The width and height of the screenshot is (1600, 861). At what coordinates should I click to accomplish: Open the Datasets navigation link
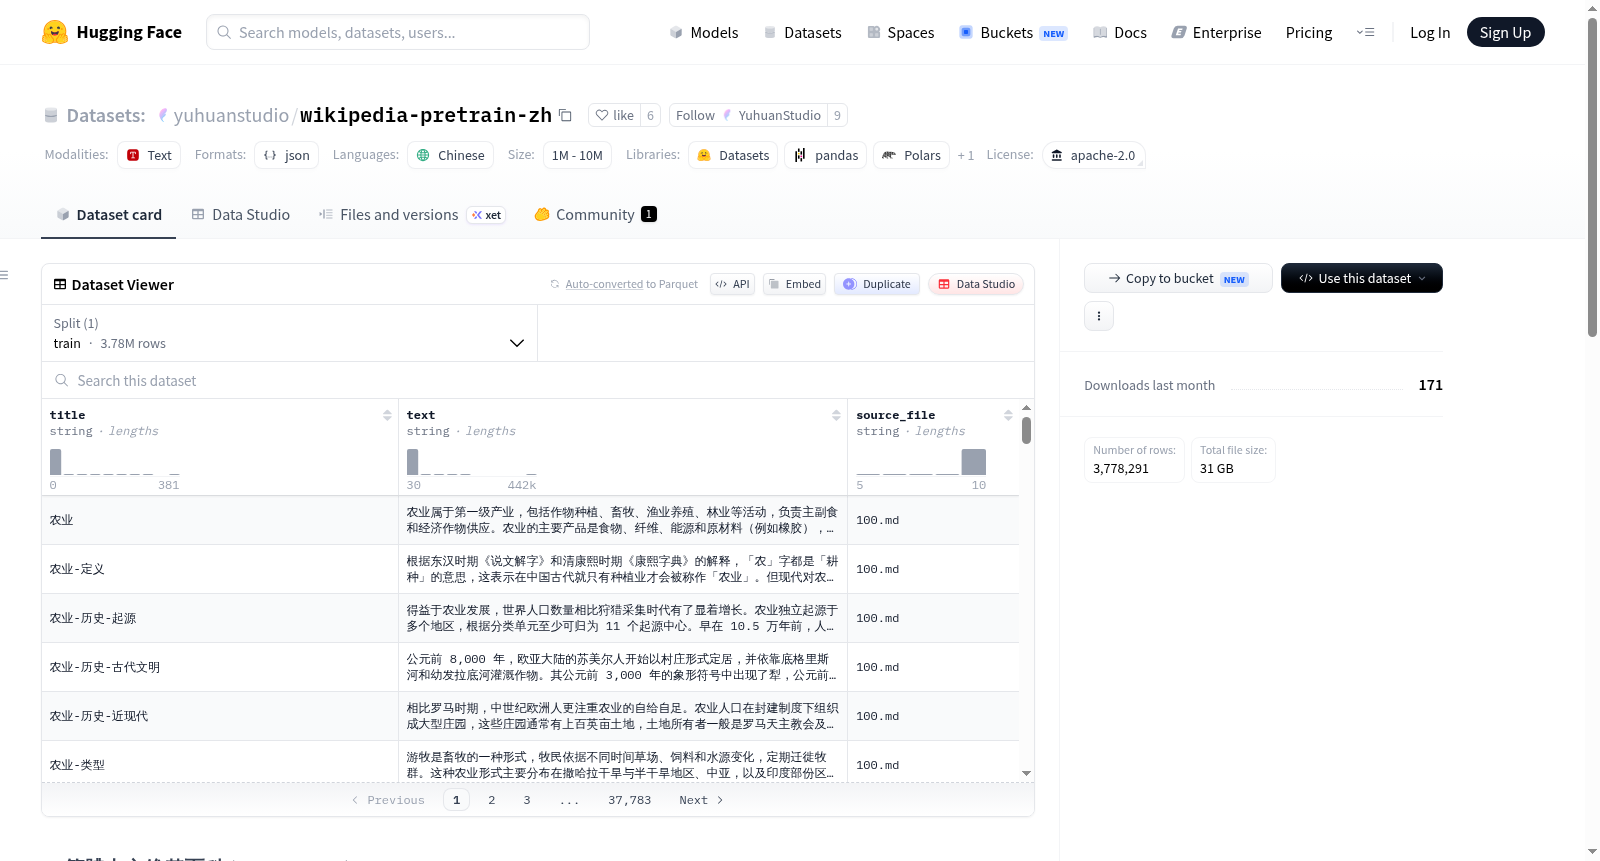point(803,32)
